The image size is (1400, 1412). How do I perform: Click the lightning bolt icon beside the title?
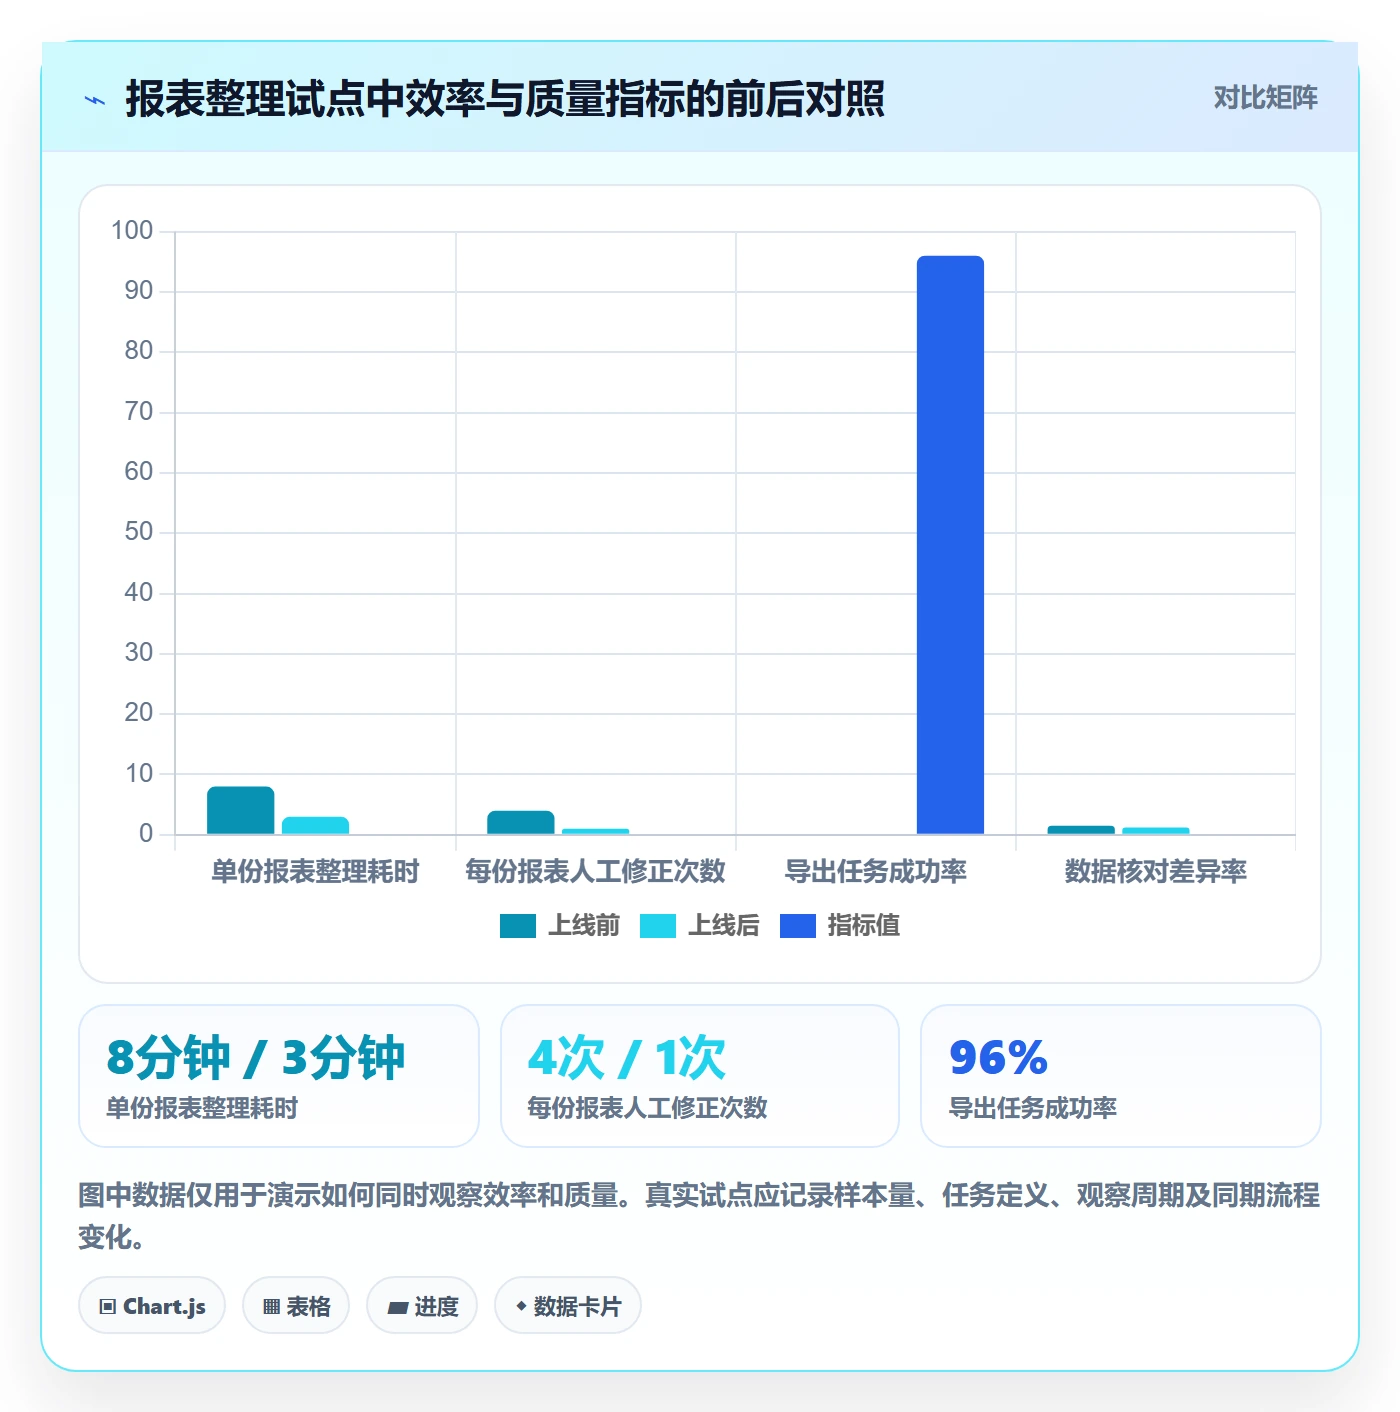95,100
